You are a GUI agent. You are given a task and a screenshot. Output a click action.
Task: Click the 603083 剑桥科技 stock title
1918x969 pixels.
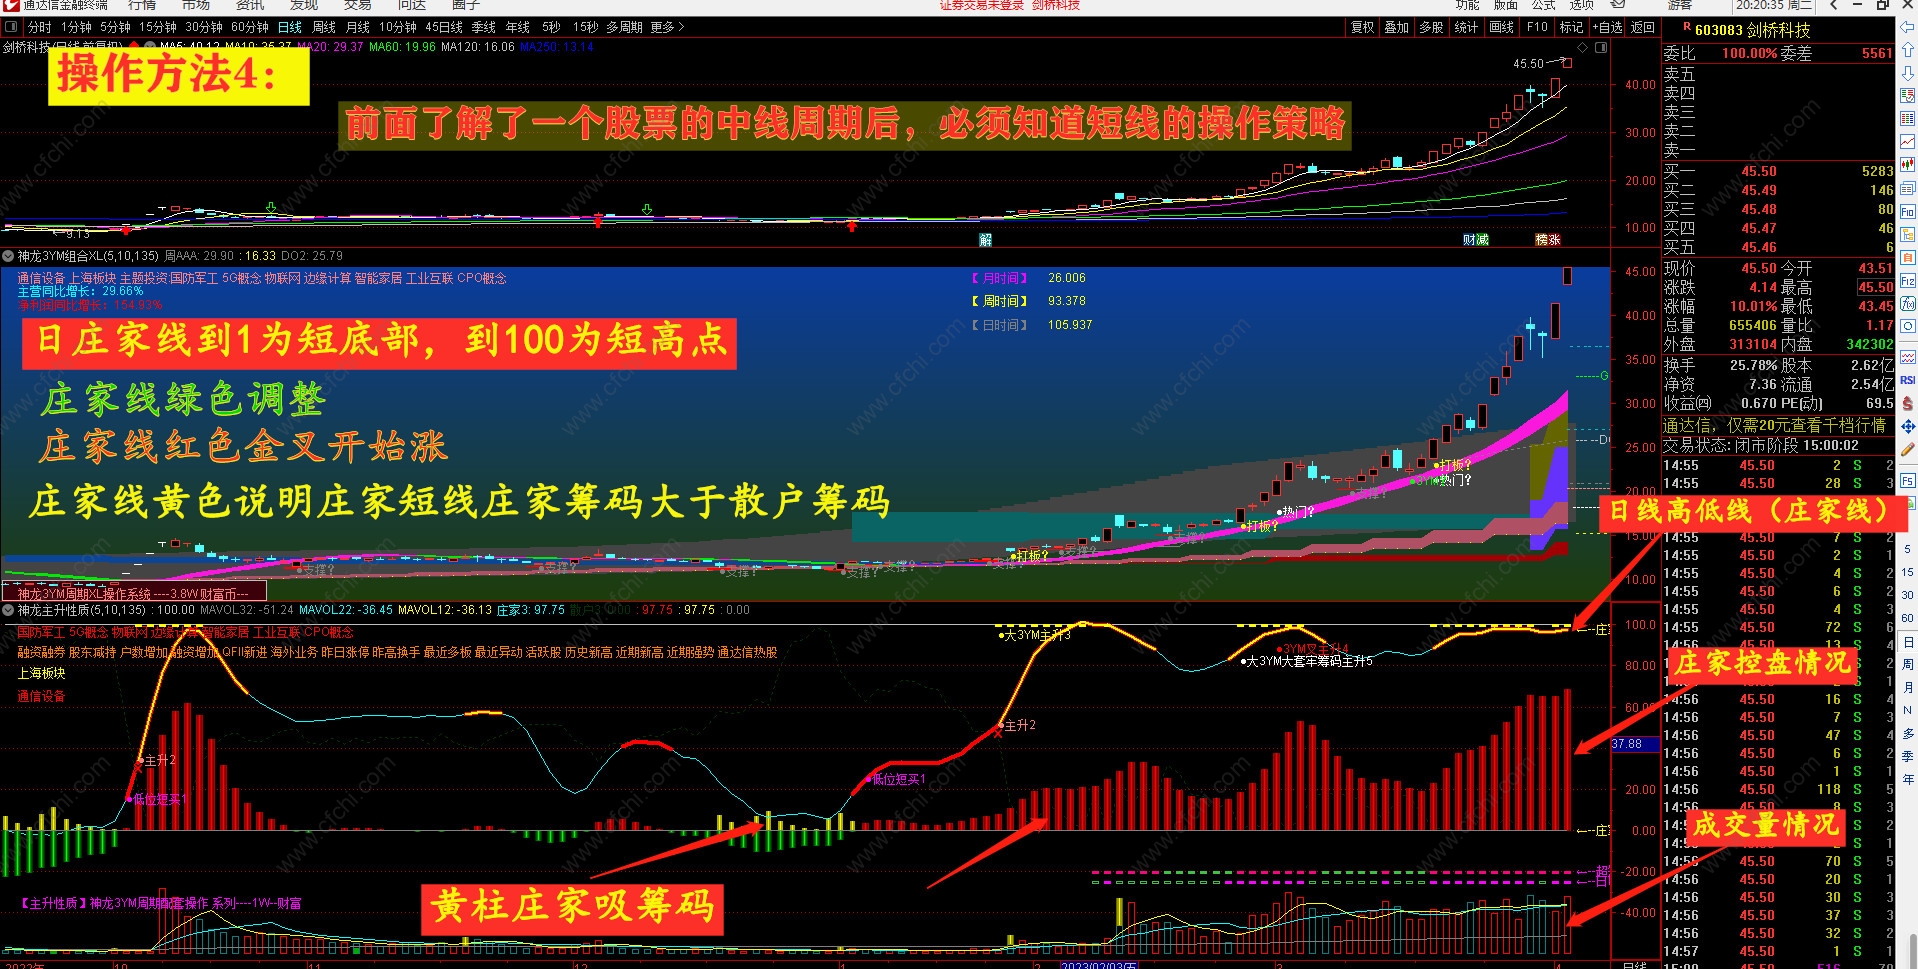[1752, 30]
